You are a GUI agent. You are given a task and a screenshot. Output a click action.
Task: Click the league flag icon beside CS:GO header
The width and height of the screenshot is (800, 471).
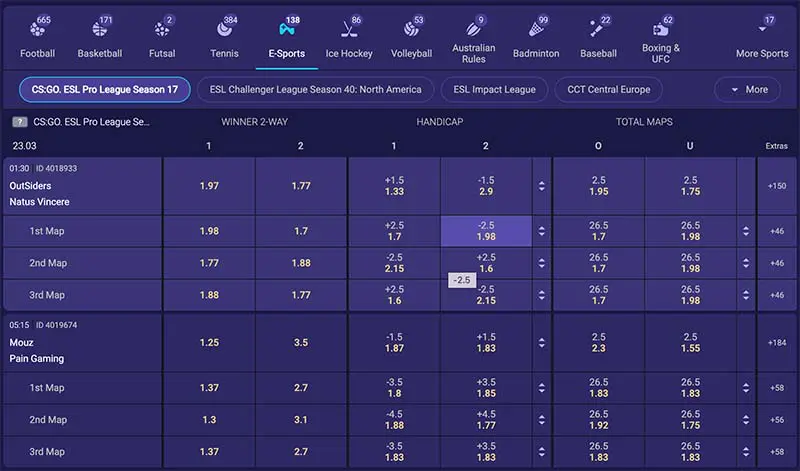tap(19, 122)
